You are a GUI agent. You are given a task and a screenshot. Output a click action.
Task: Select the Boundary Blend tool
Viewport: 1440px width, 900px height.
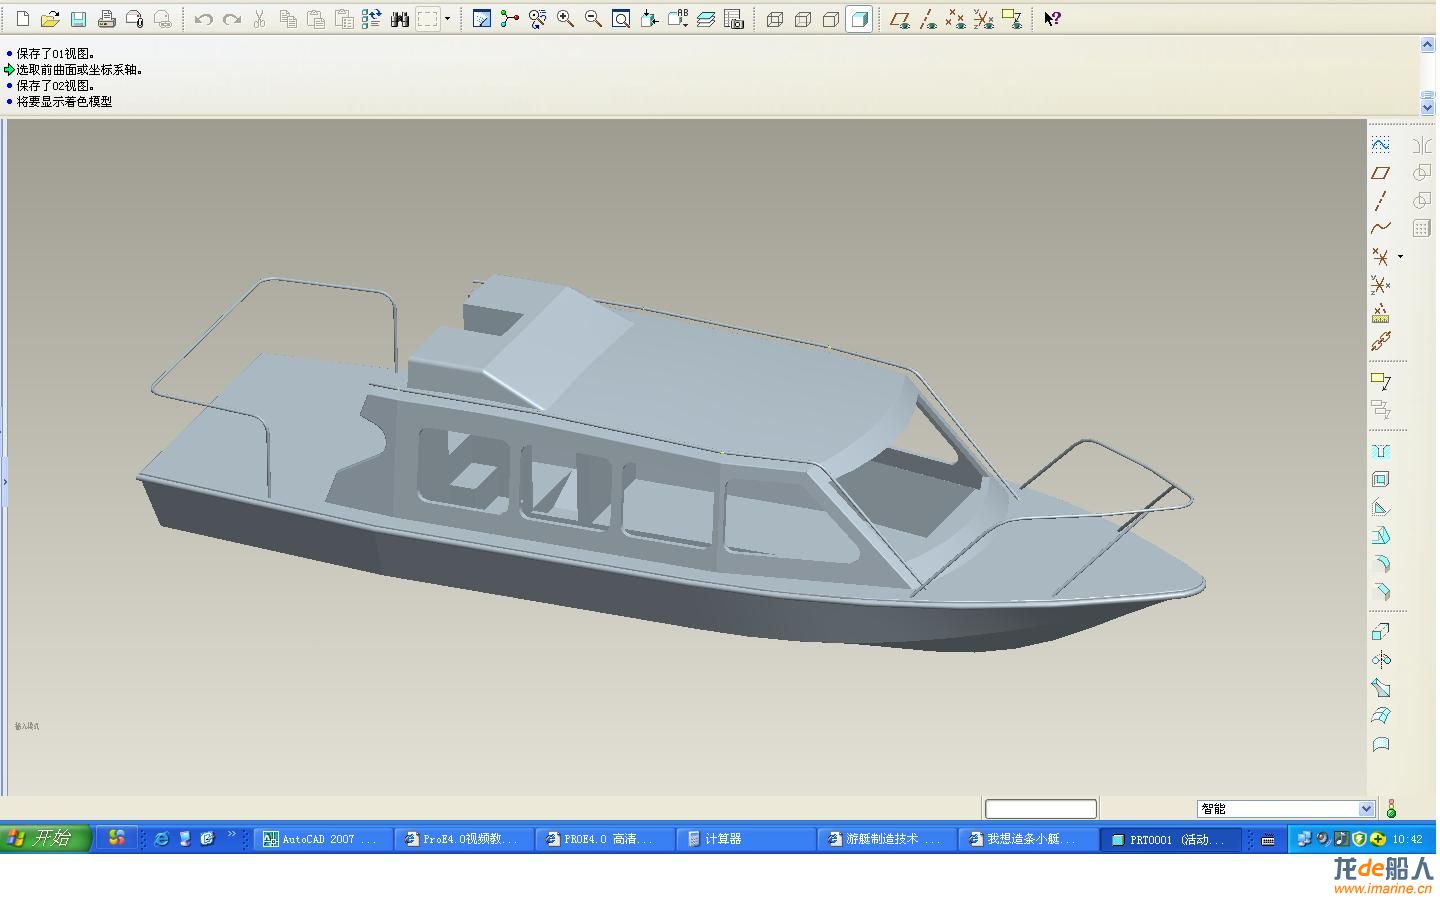[x=1381, y=715]
